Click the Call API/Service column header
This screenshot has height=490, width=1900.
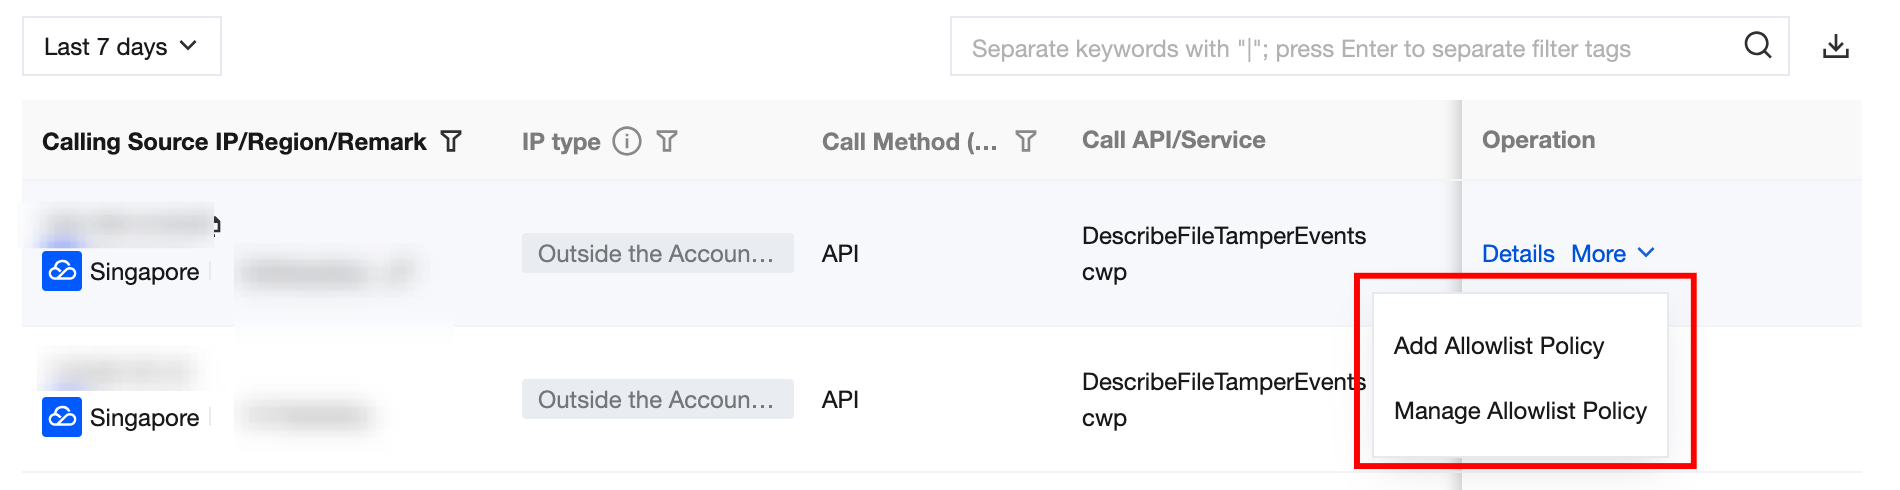1173,140
